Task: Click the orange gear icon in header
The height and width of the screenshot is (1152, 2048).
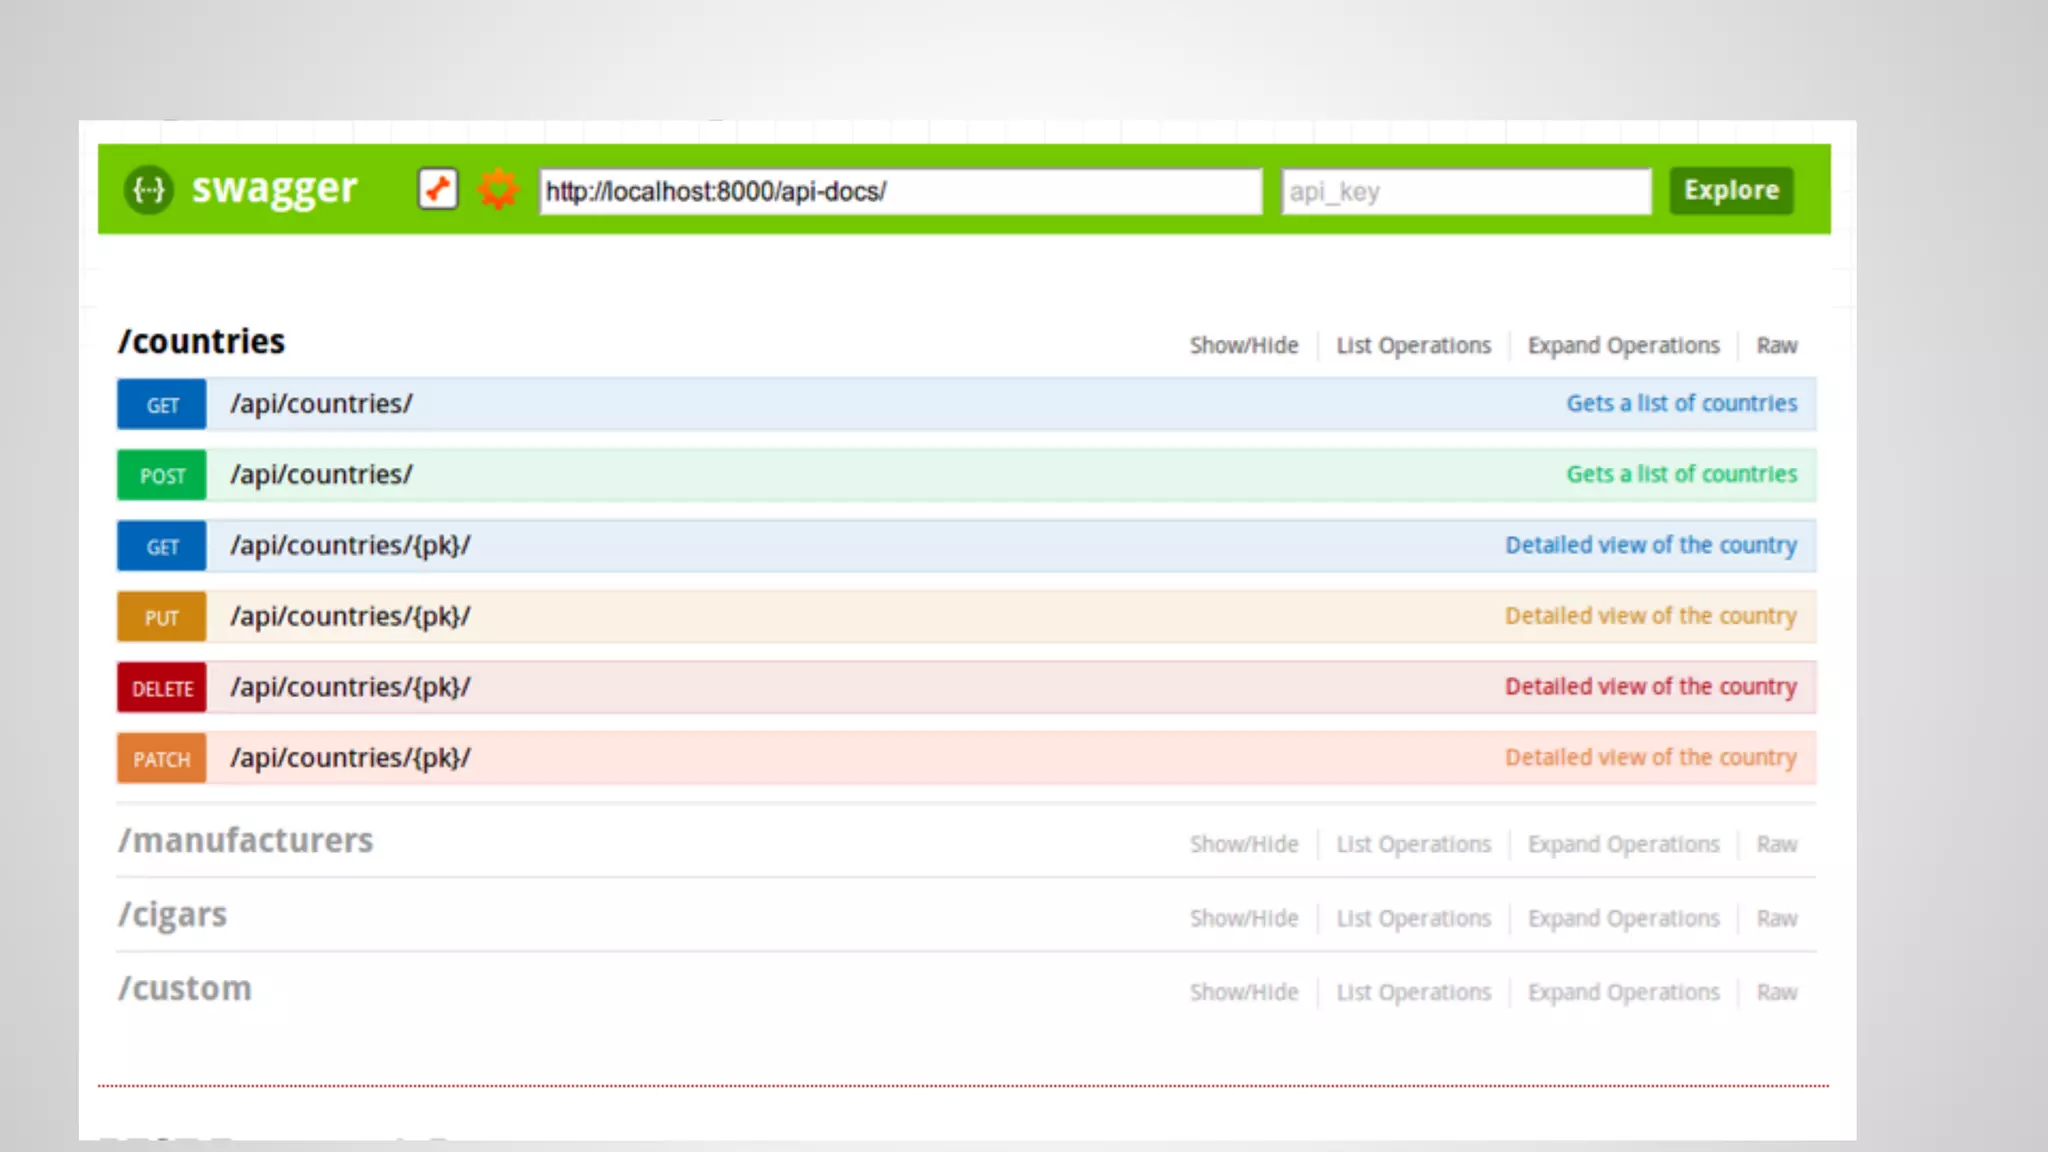Action: coord(498,189)
